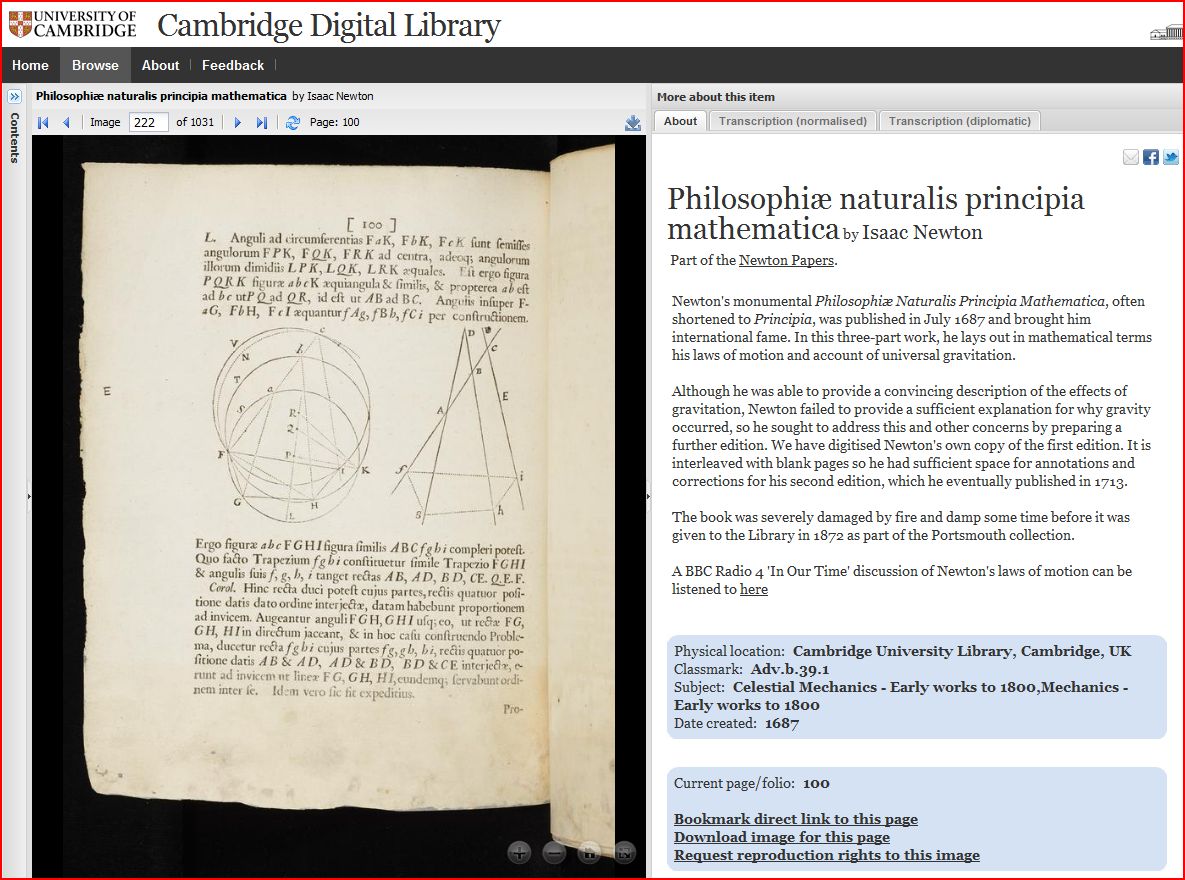Screen dimensions: 1185x880
Task: Share this item on Twitter
Action: point(1171,157)
